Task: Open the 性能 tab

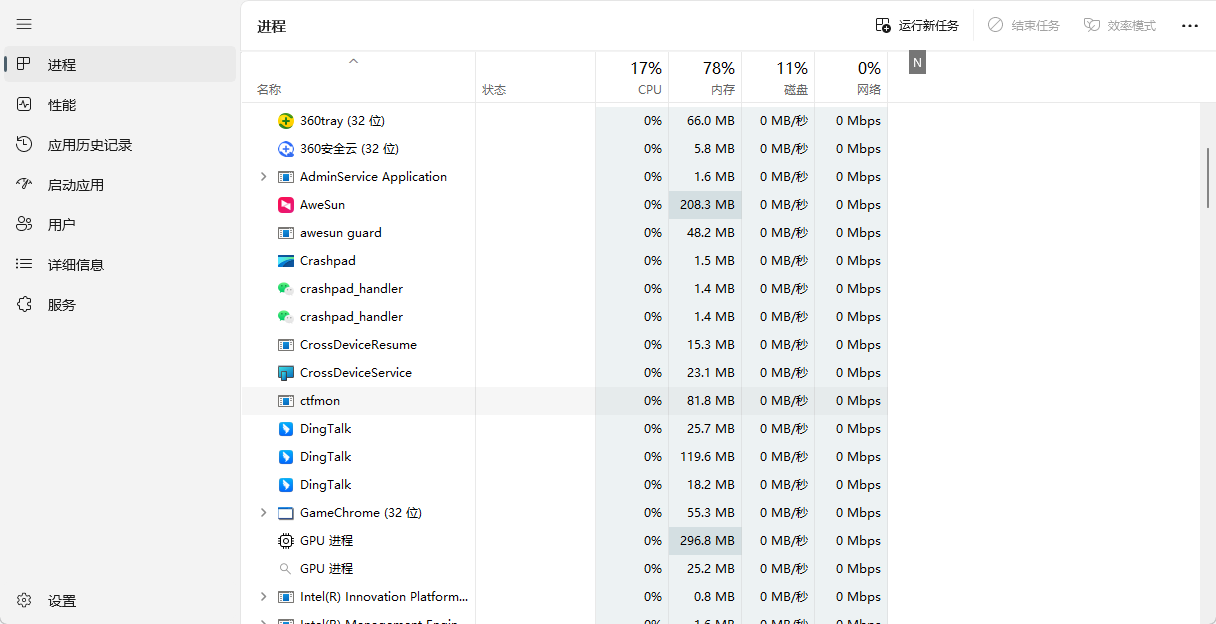Action: pos(62,105)
